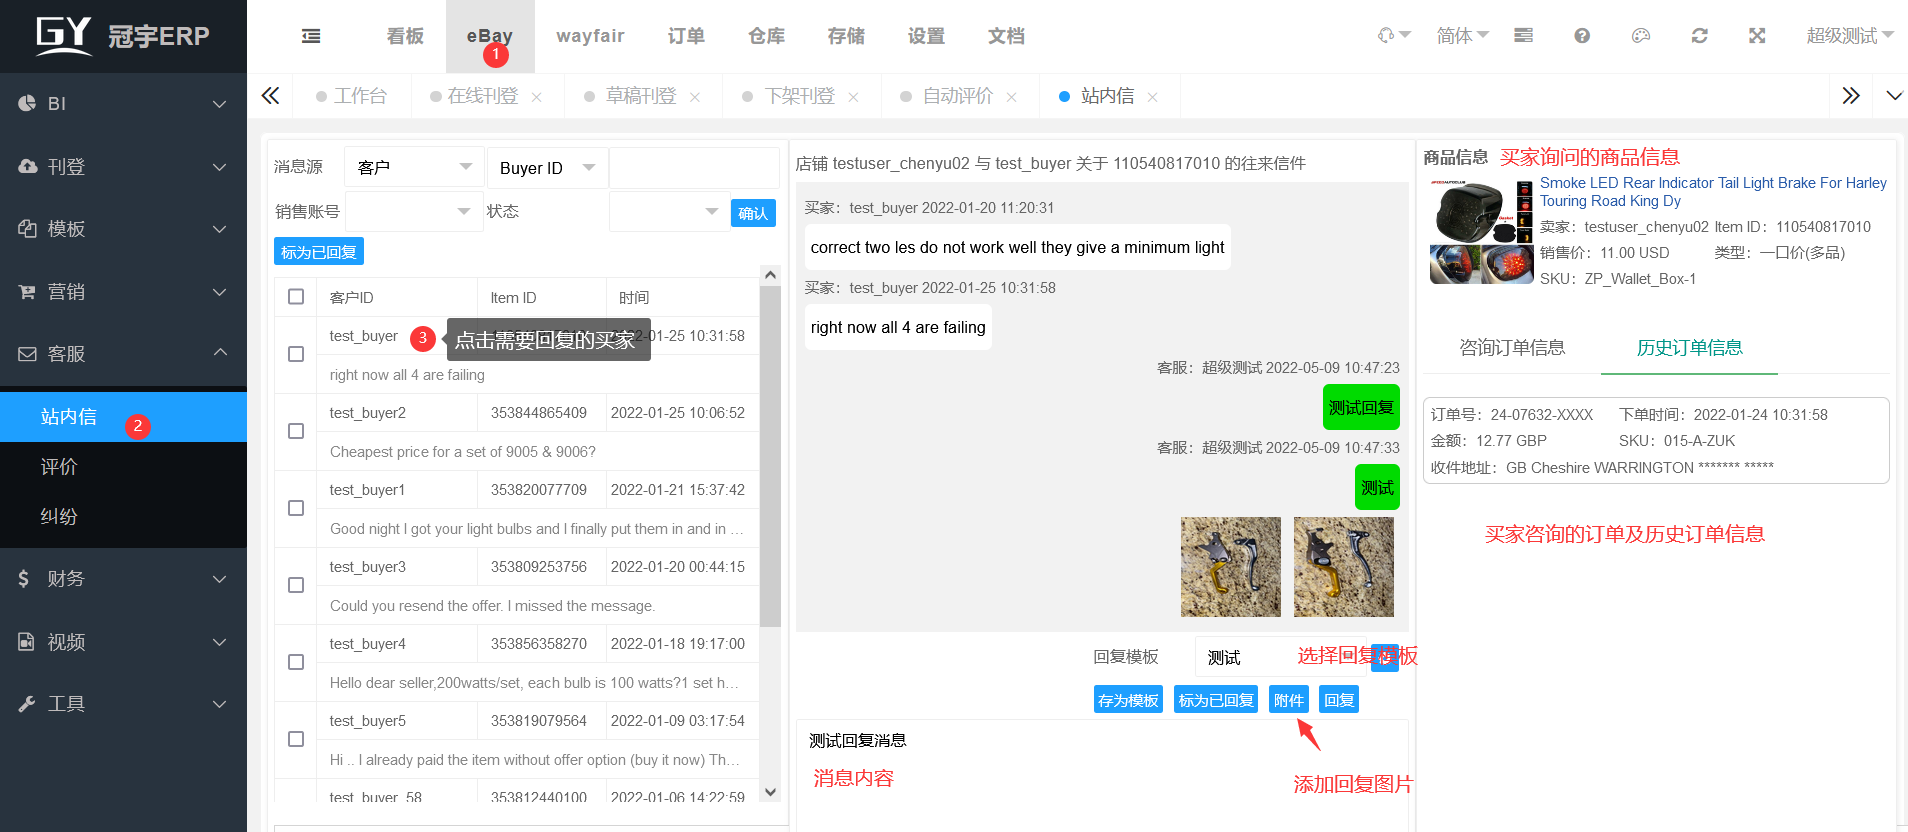This screenshot has height=832, width=1908.
Task: Click the 确认 filter button
Action: tap(753, 213)
